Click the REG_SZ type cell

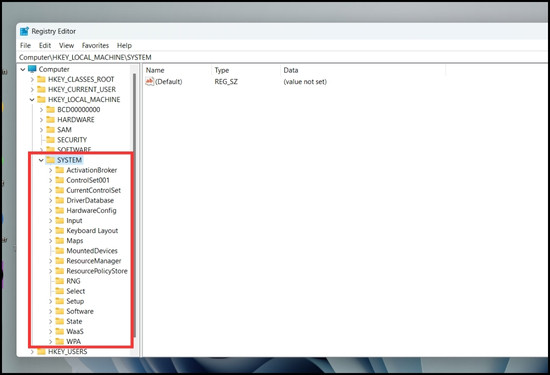[x=226, y=82]
